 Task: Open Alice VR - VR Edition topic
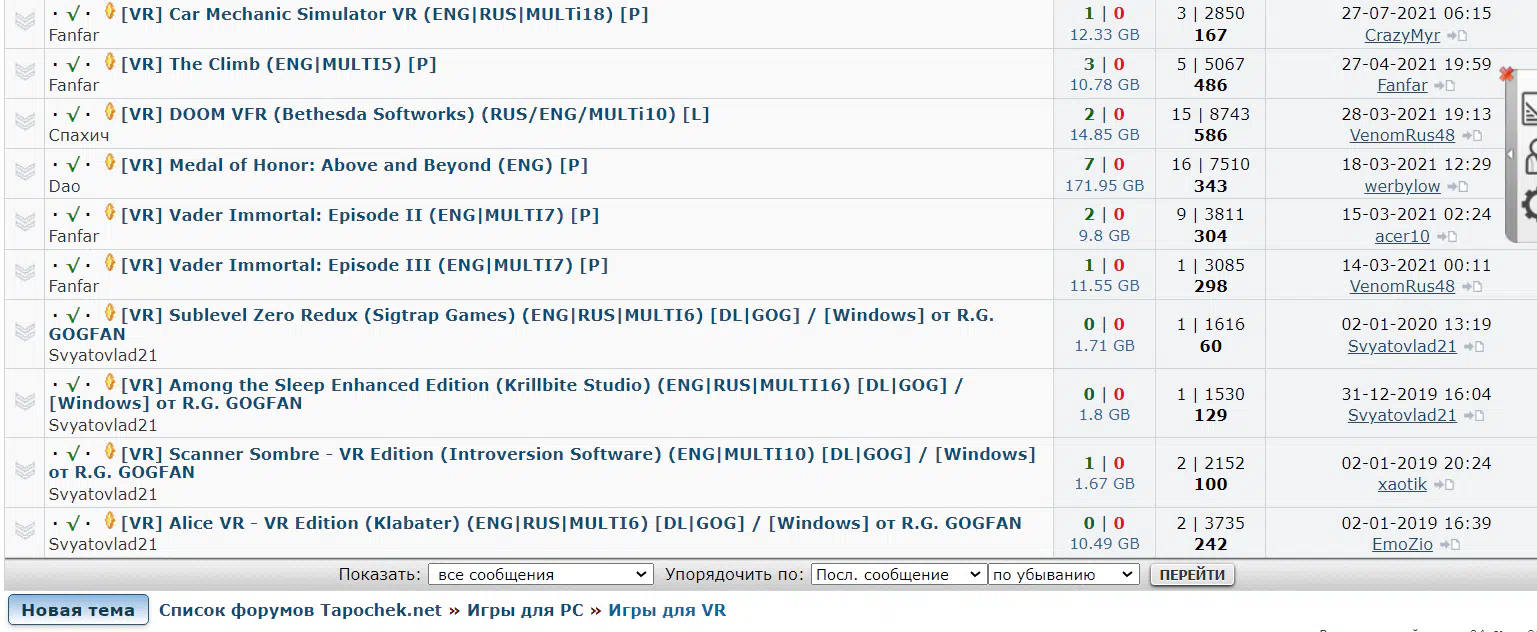(571, 523)
